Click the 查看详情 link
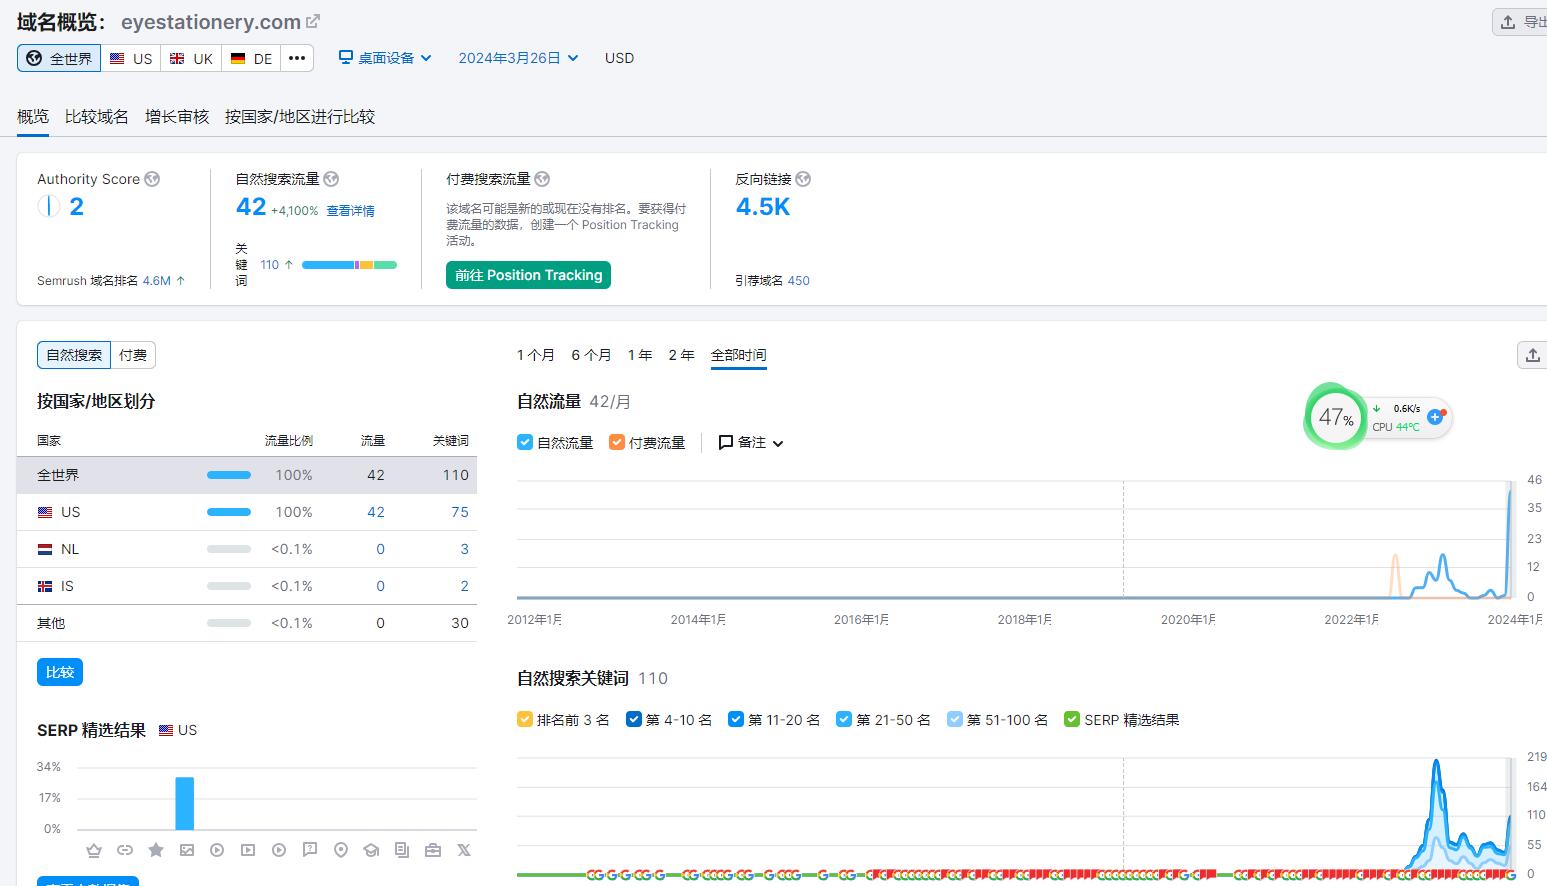The width and height of the screenshot is (1547, 886). 351,211
